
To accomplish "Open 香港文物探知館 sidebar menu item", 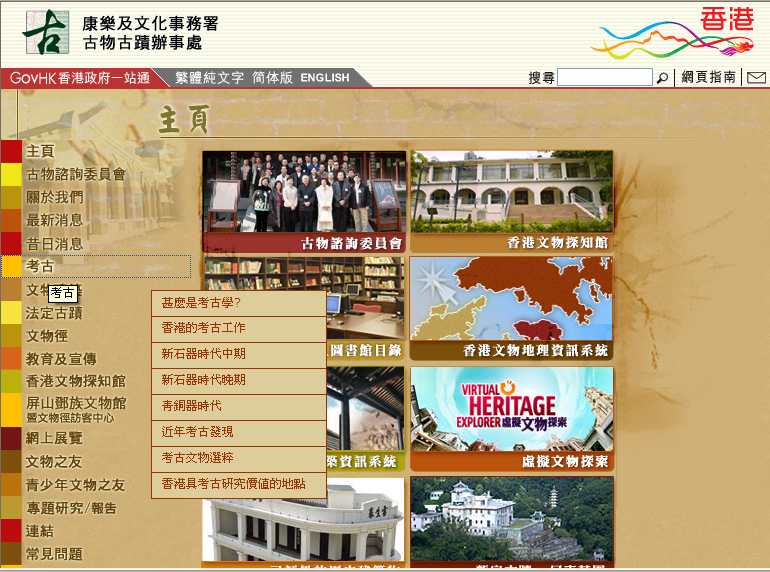I will pyautogui.click(x=76, y=381).
